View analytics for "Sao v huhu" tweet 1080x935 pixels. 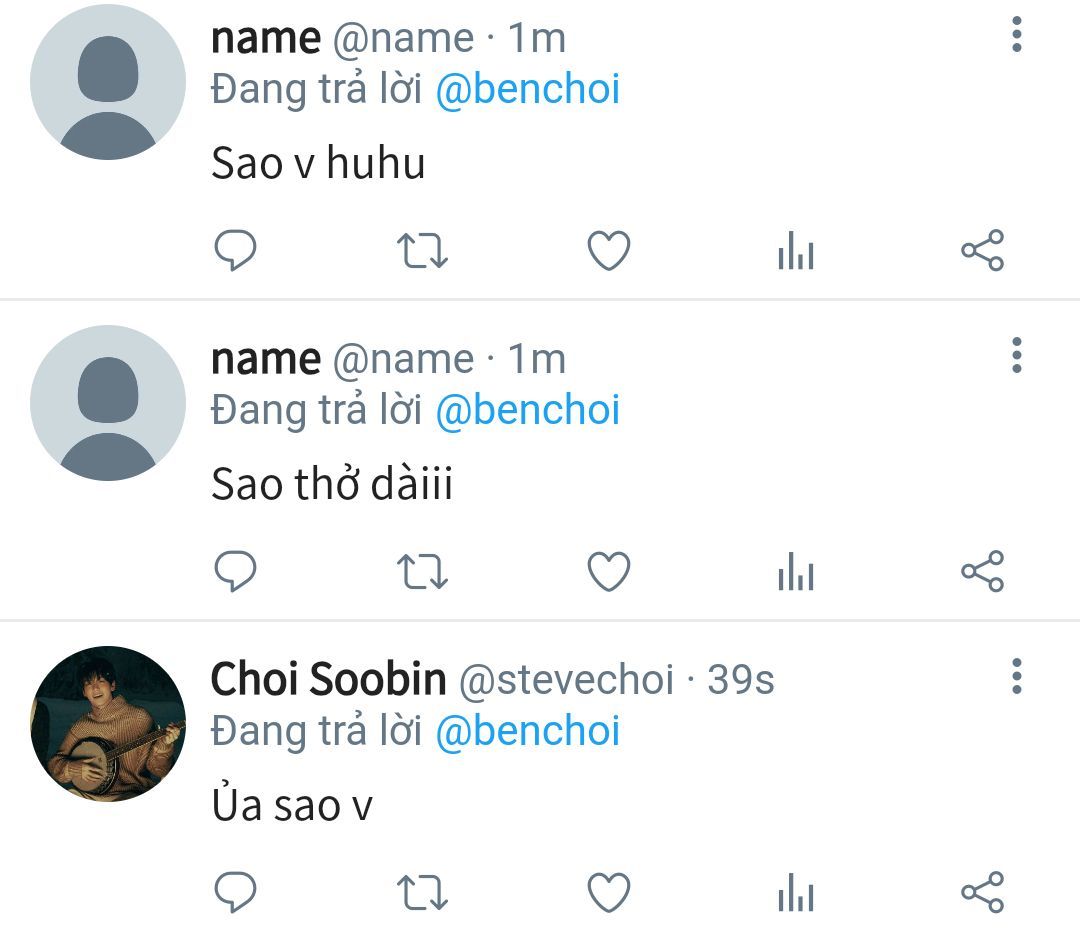796,251
